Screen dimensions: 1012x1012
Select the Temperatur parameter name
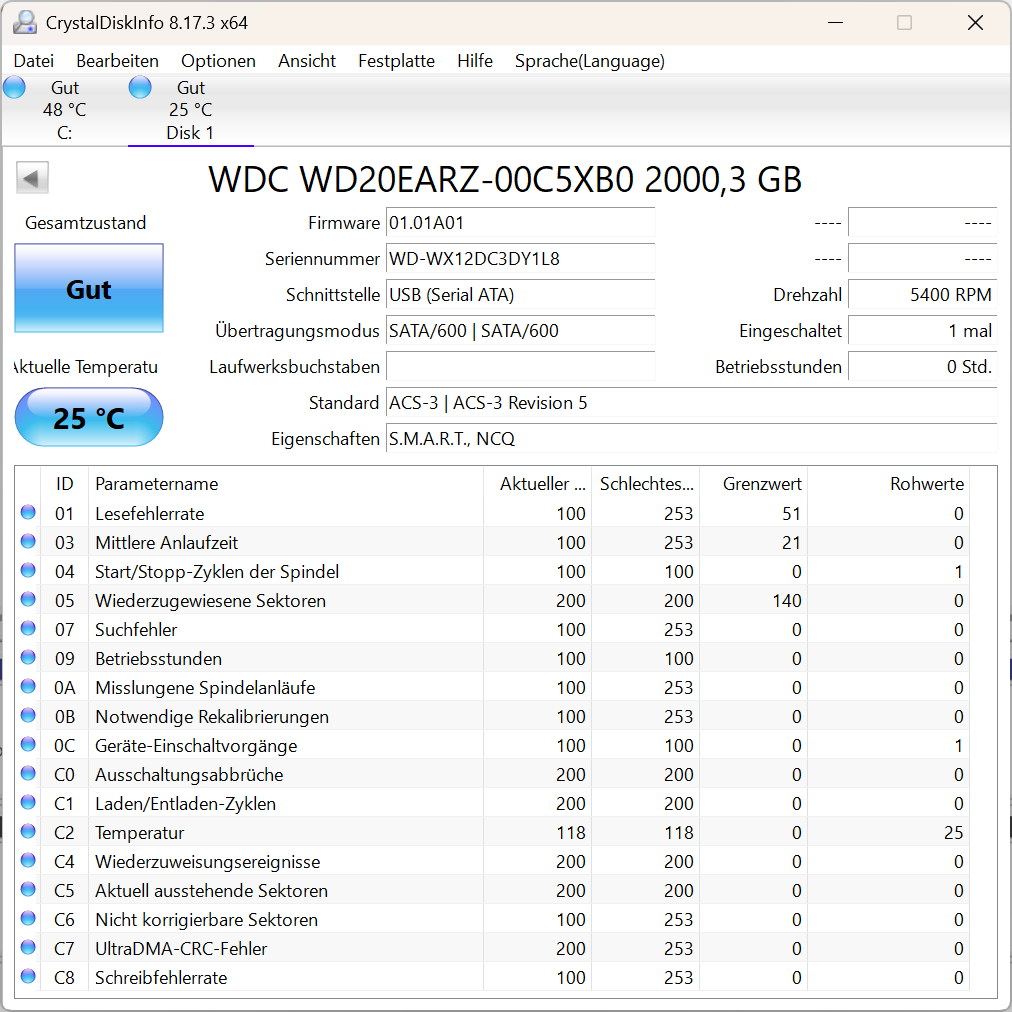point(139,833)
